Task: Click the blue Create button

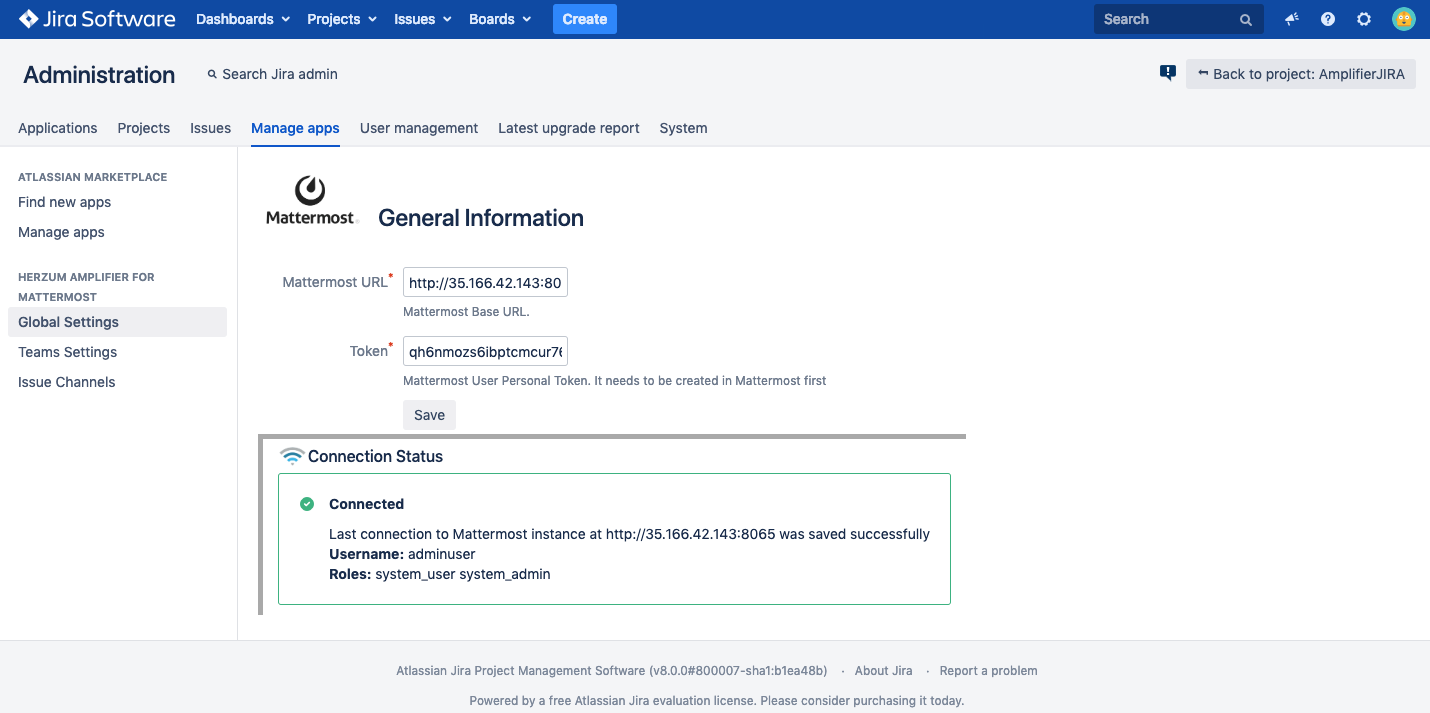Action: tap(585, 19)
